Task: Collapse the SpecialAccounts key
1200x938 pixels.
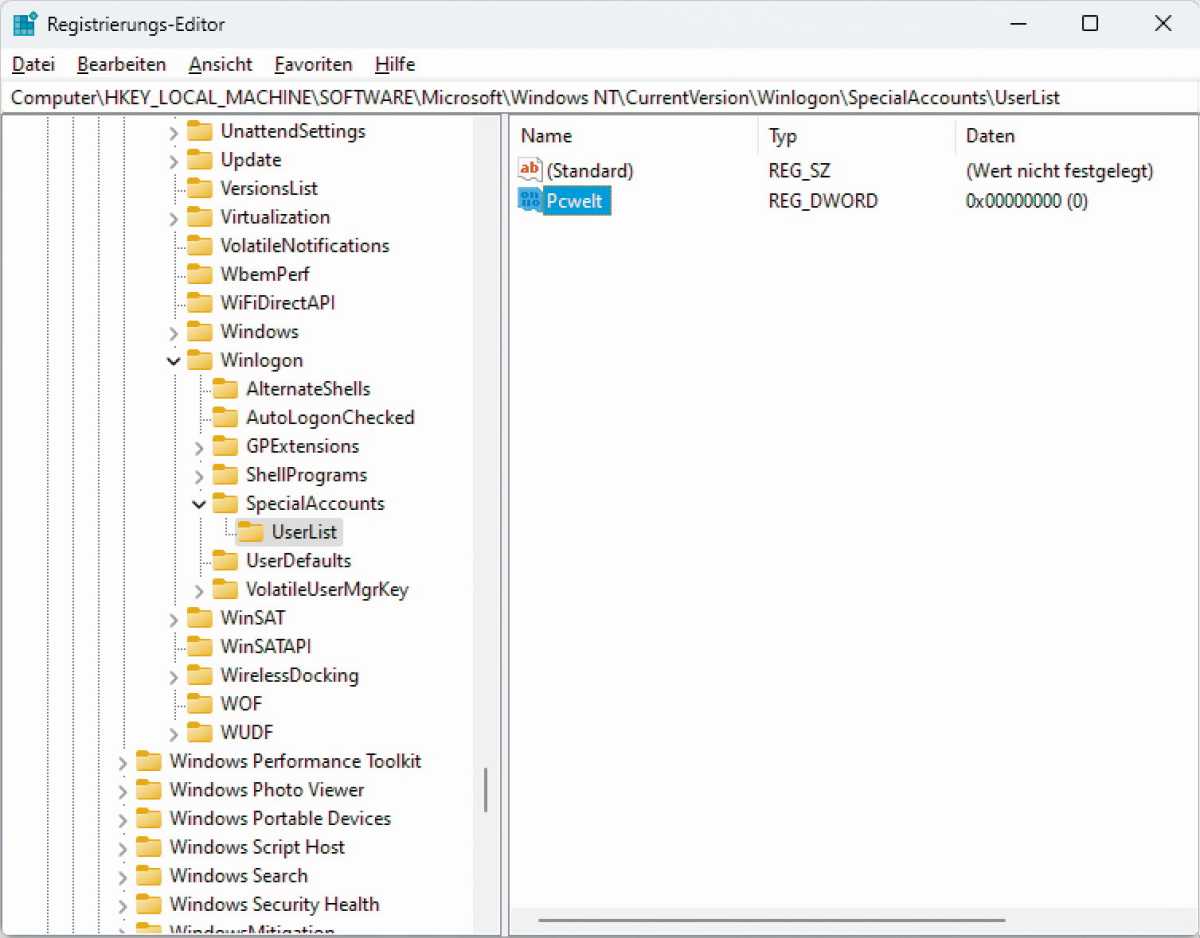Action: (200, 504)
